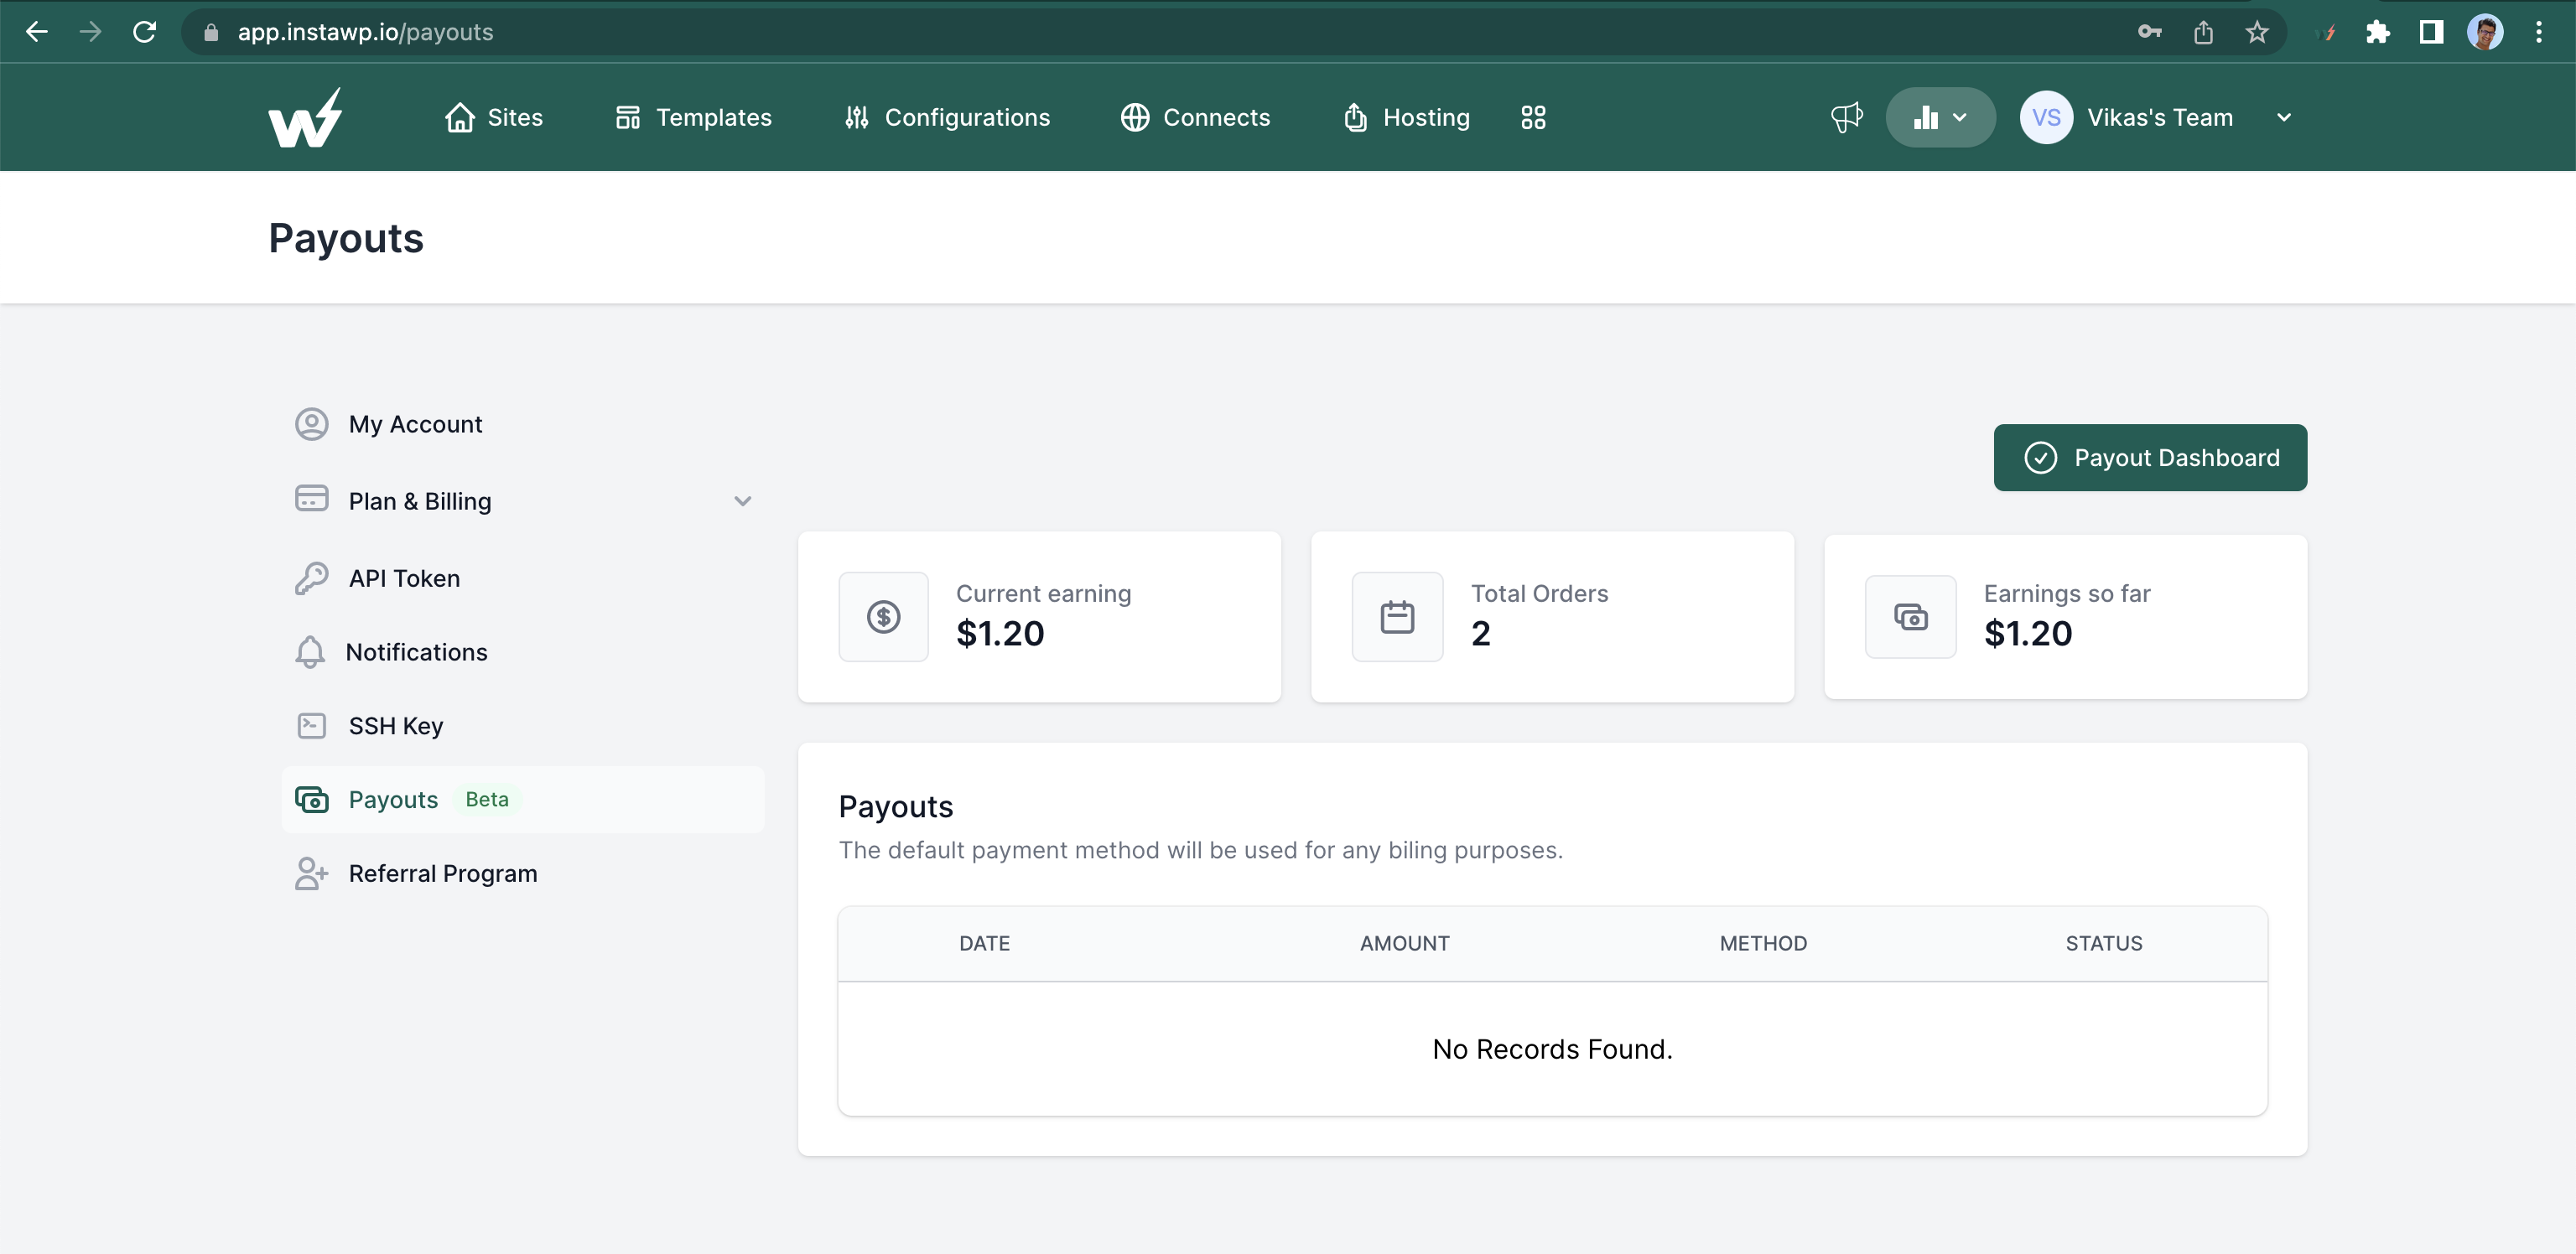This screenshot has width=2576, height=1254.
Task: Select API Token in sidebar
Action: point(404,578)
